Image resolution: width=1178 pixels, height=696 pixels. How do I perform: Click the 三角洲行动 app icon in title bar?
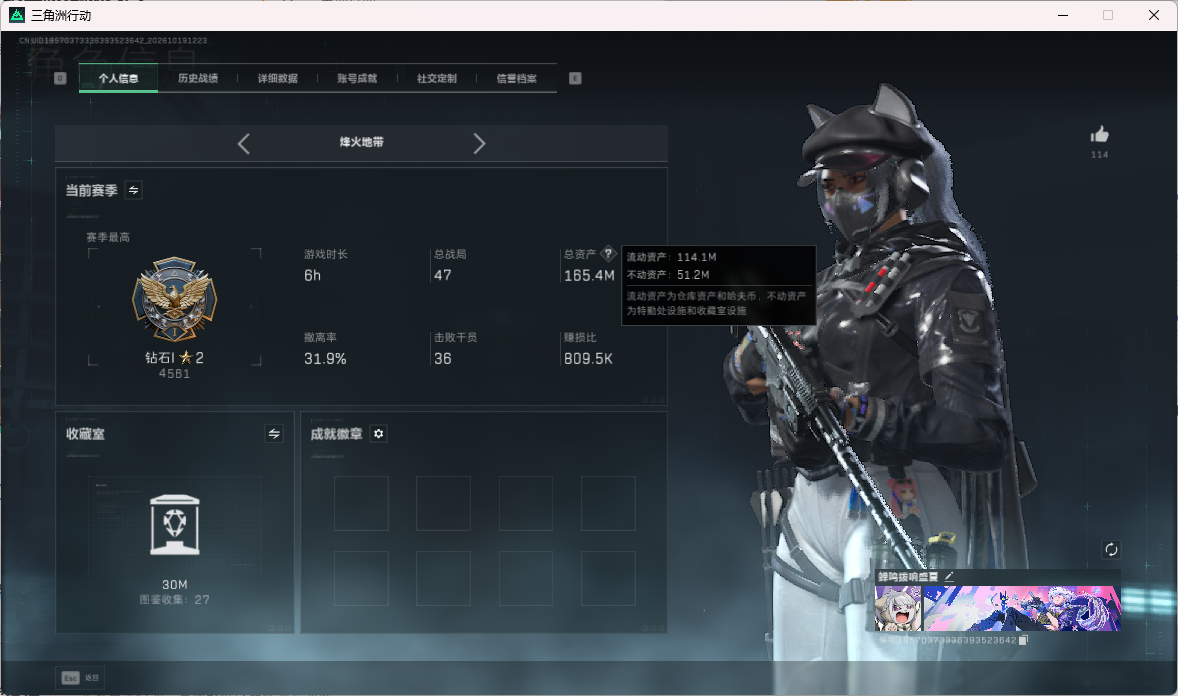(x=17, y=15)
